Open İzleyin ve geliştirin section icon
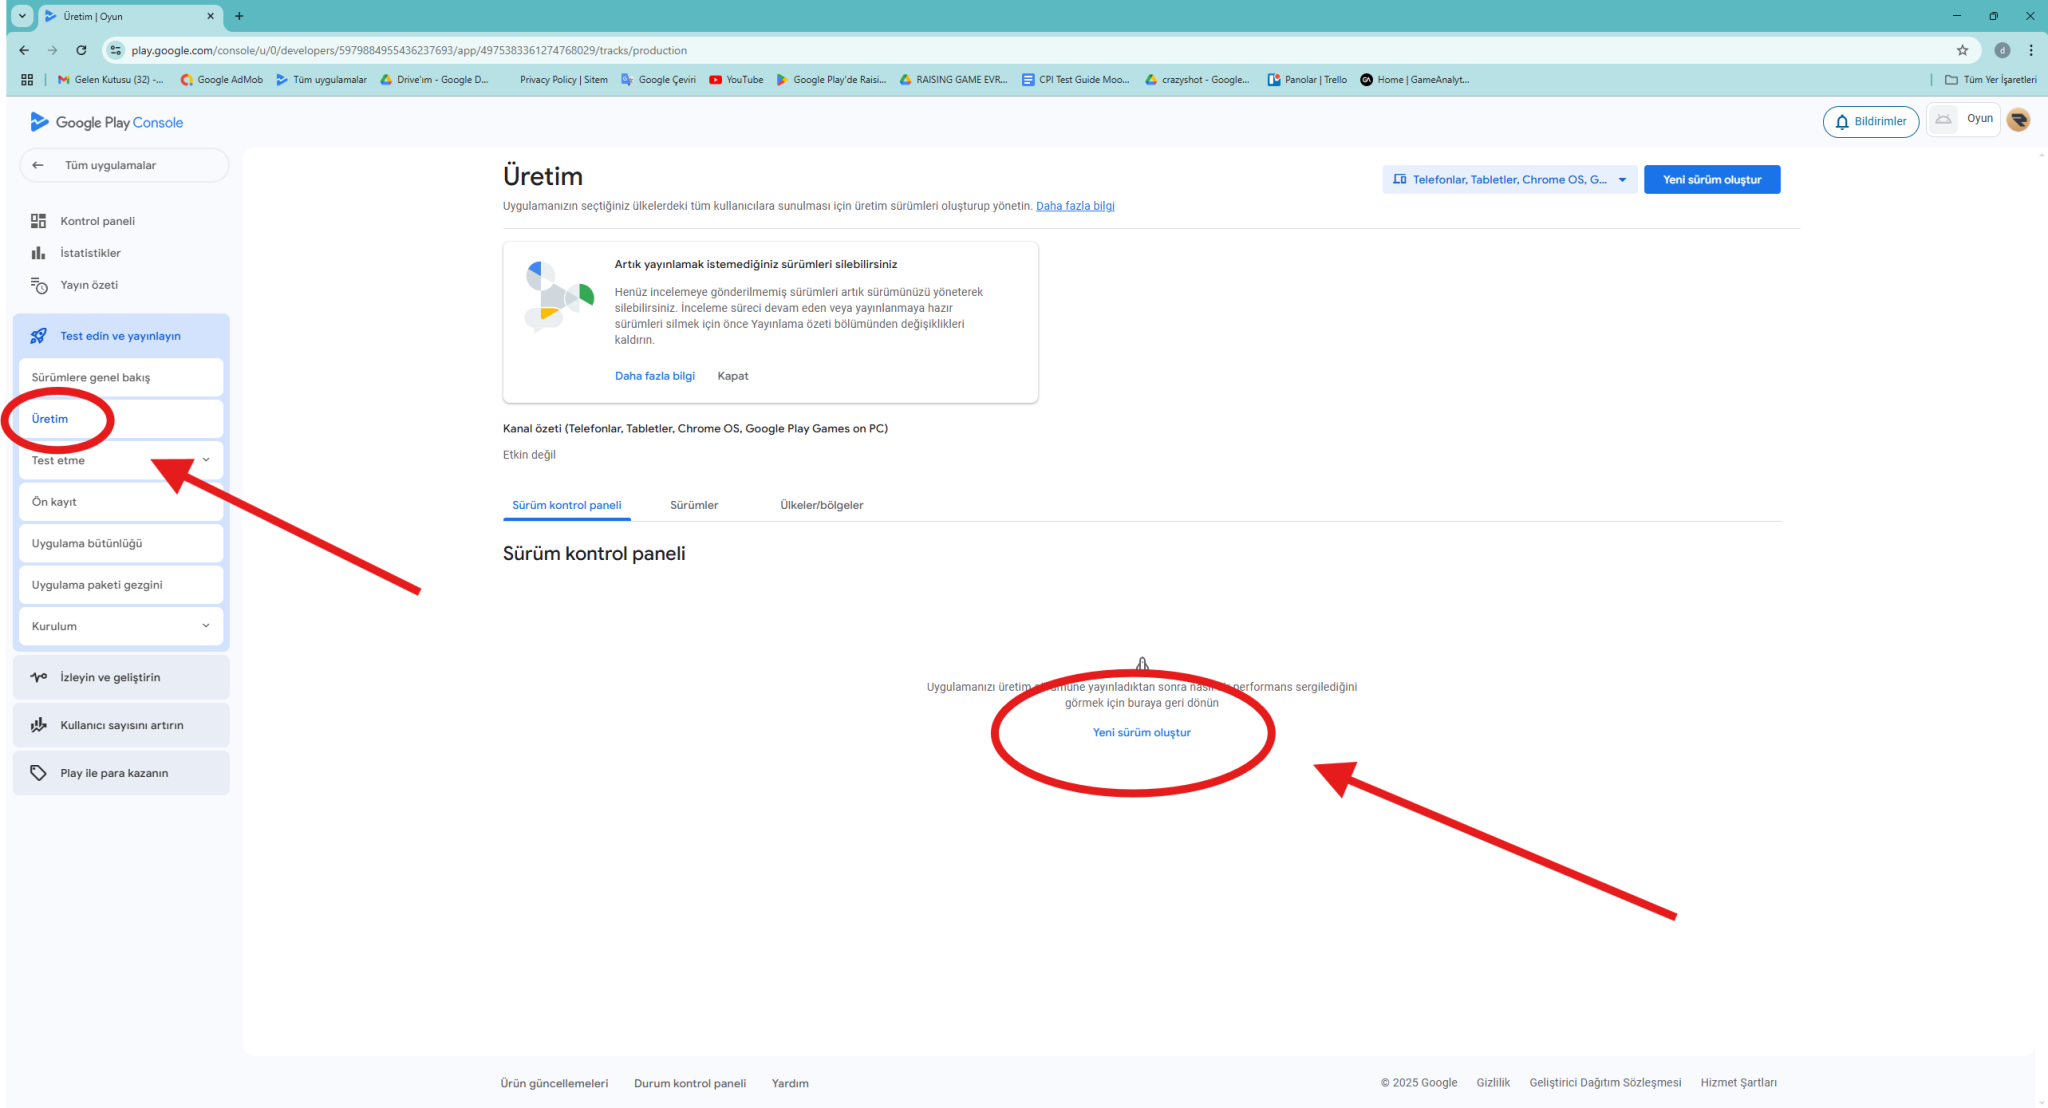This screenshot has height=1108, width=2048. (38, 677)
